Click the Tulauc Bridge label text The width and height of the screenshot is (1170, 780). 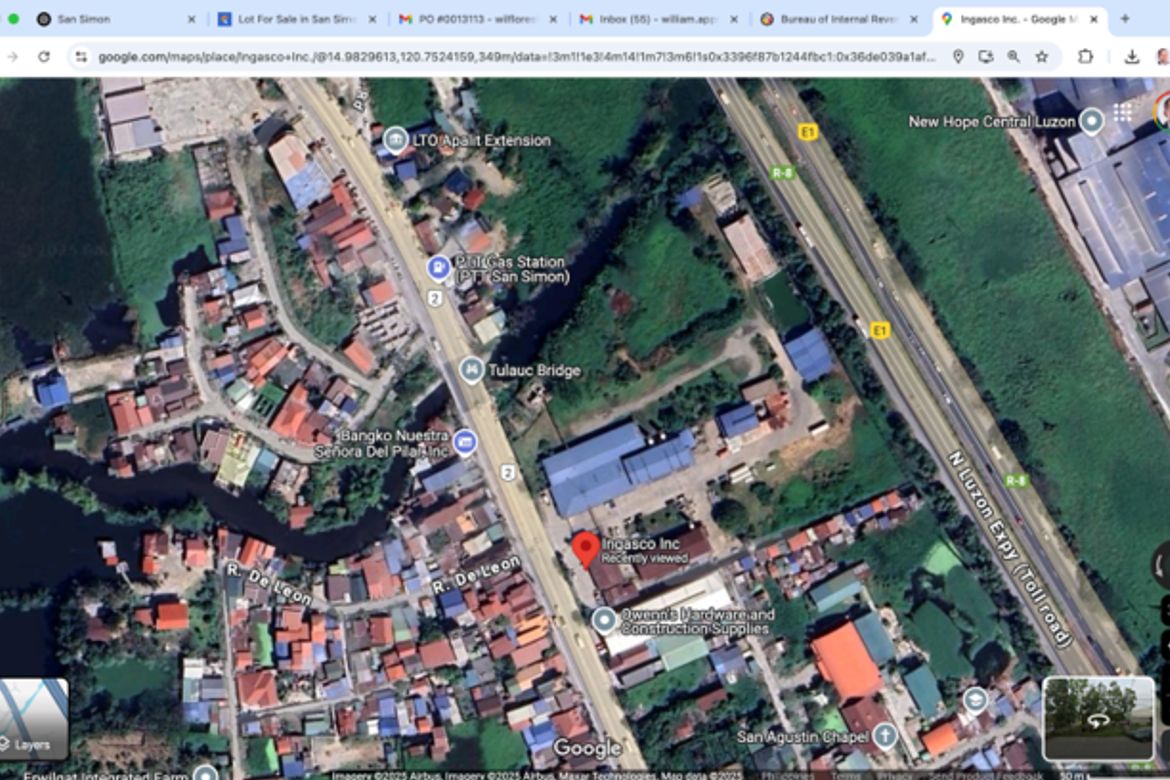tap(534, 370)
